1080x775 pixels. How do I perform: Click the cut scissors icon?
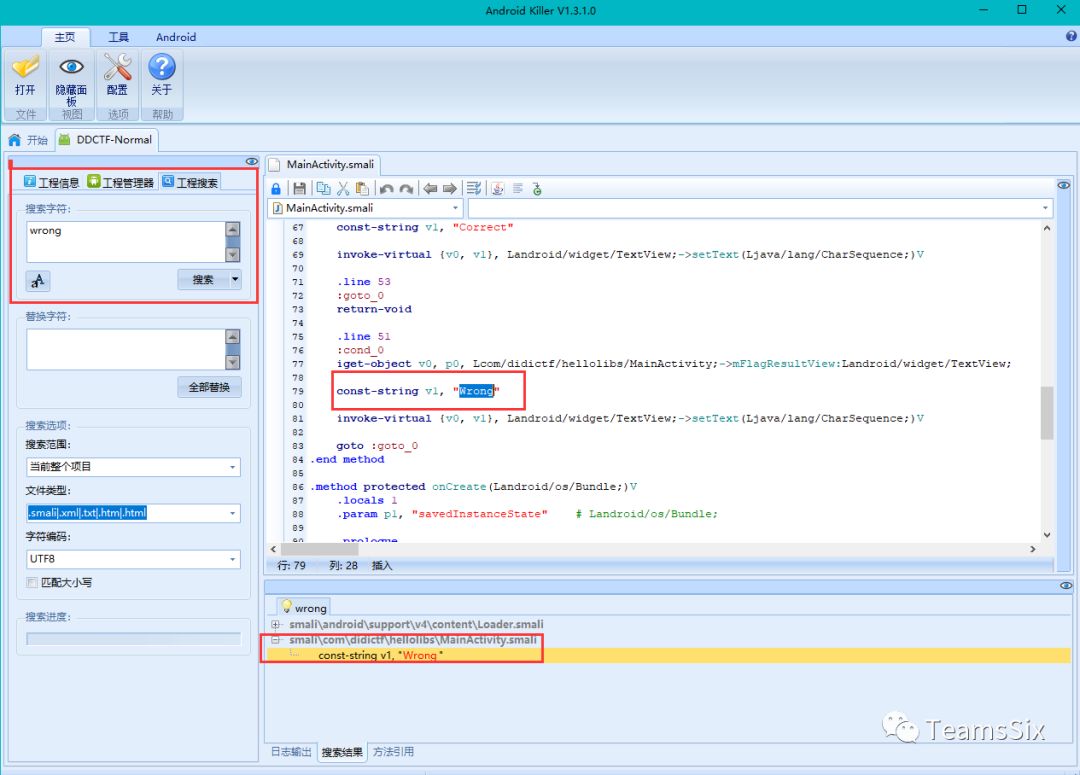(x=343, y=189)
